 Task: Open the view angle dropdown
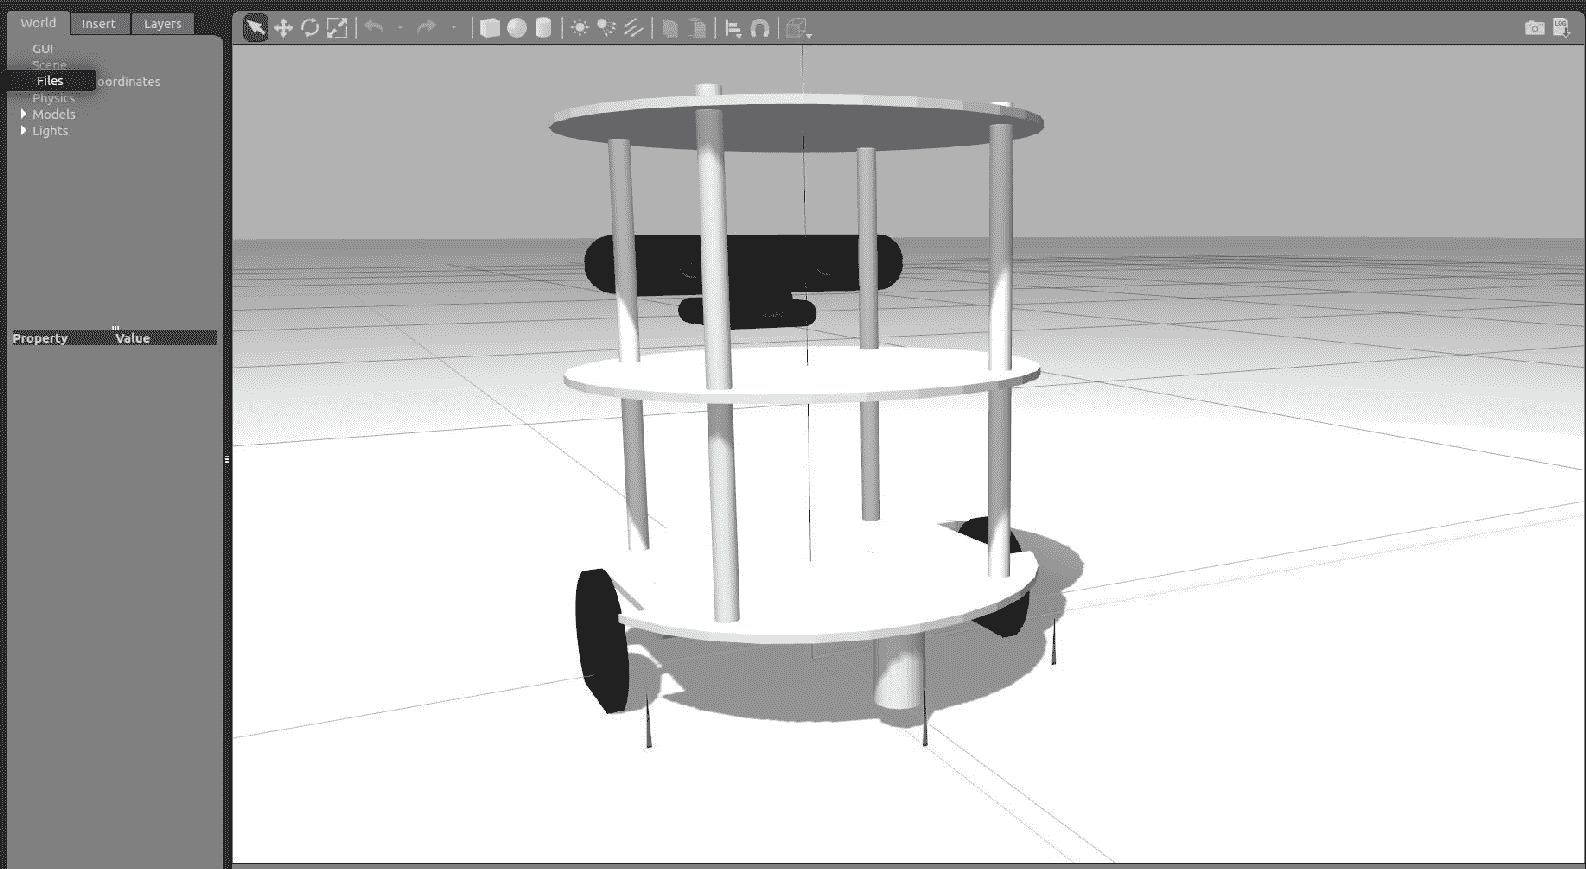click(x=797, y=29)
